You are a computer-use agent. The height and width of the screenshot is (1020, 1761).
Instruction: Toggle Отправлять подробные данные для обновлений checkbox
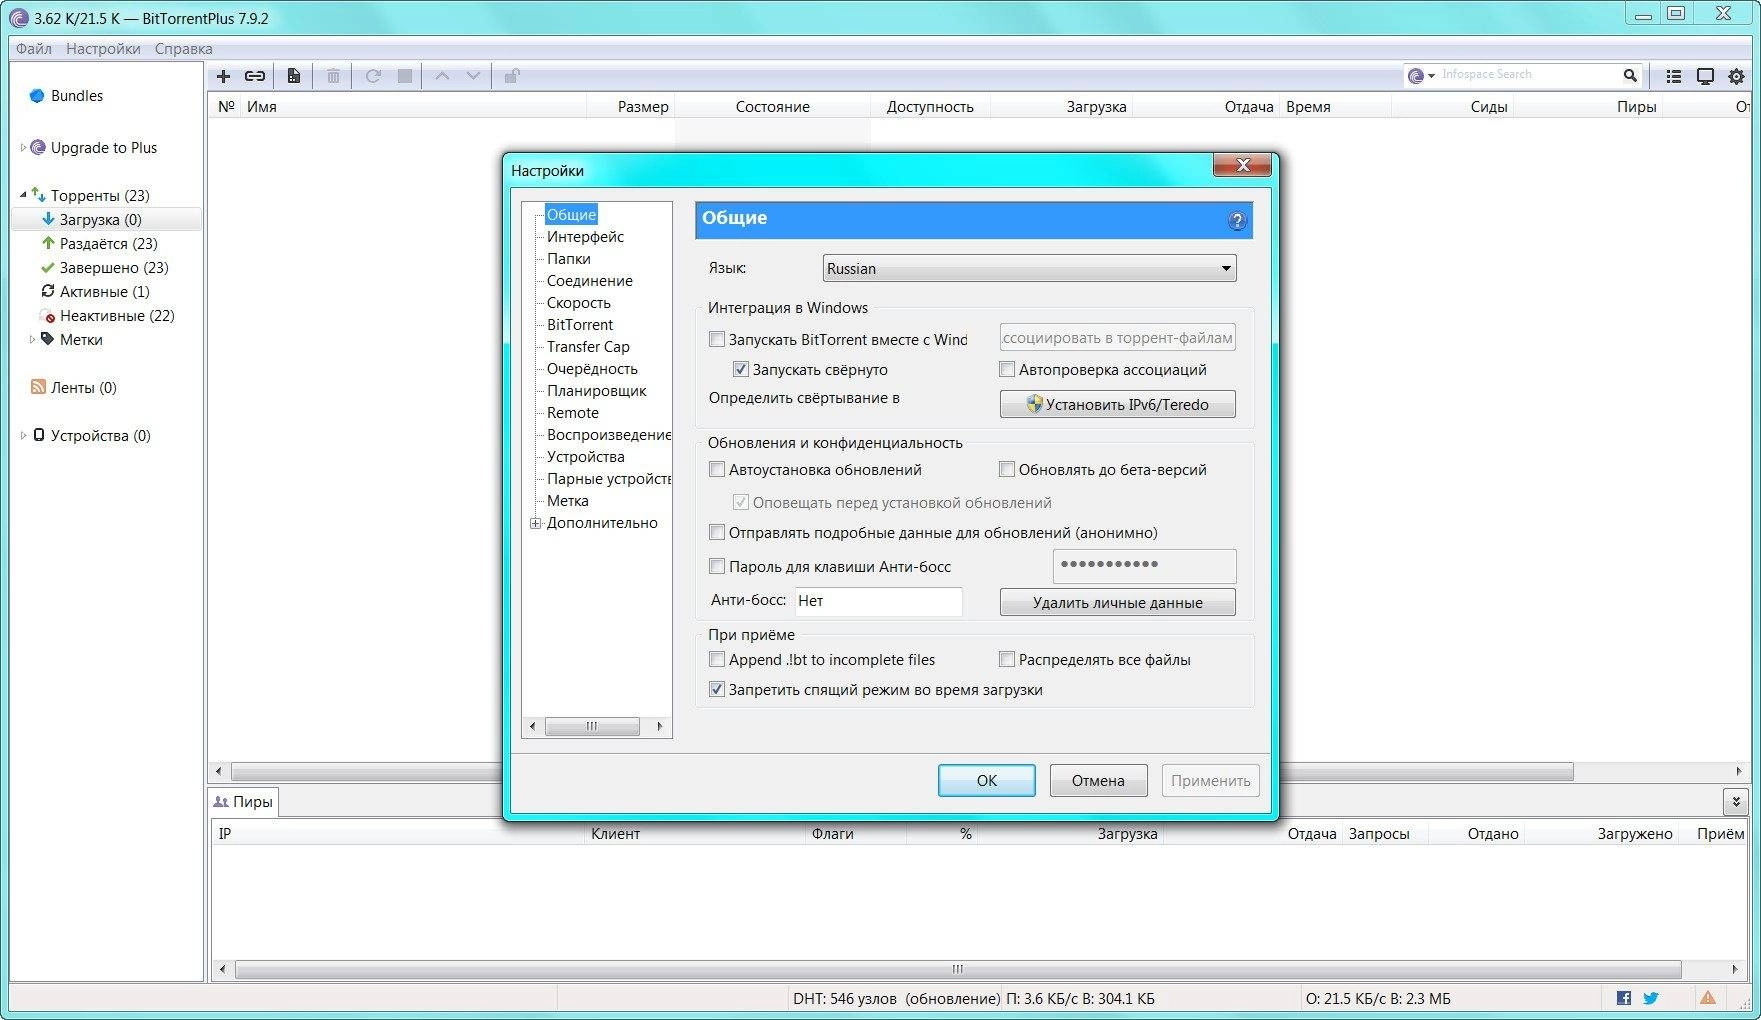tap(717, 533)
